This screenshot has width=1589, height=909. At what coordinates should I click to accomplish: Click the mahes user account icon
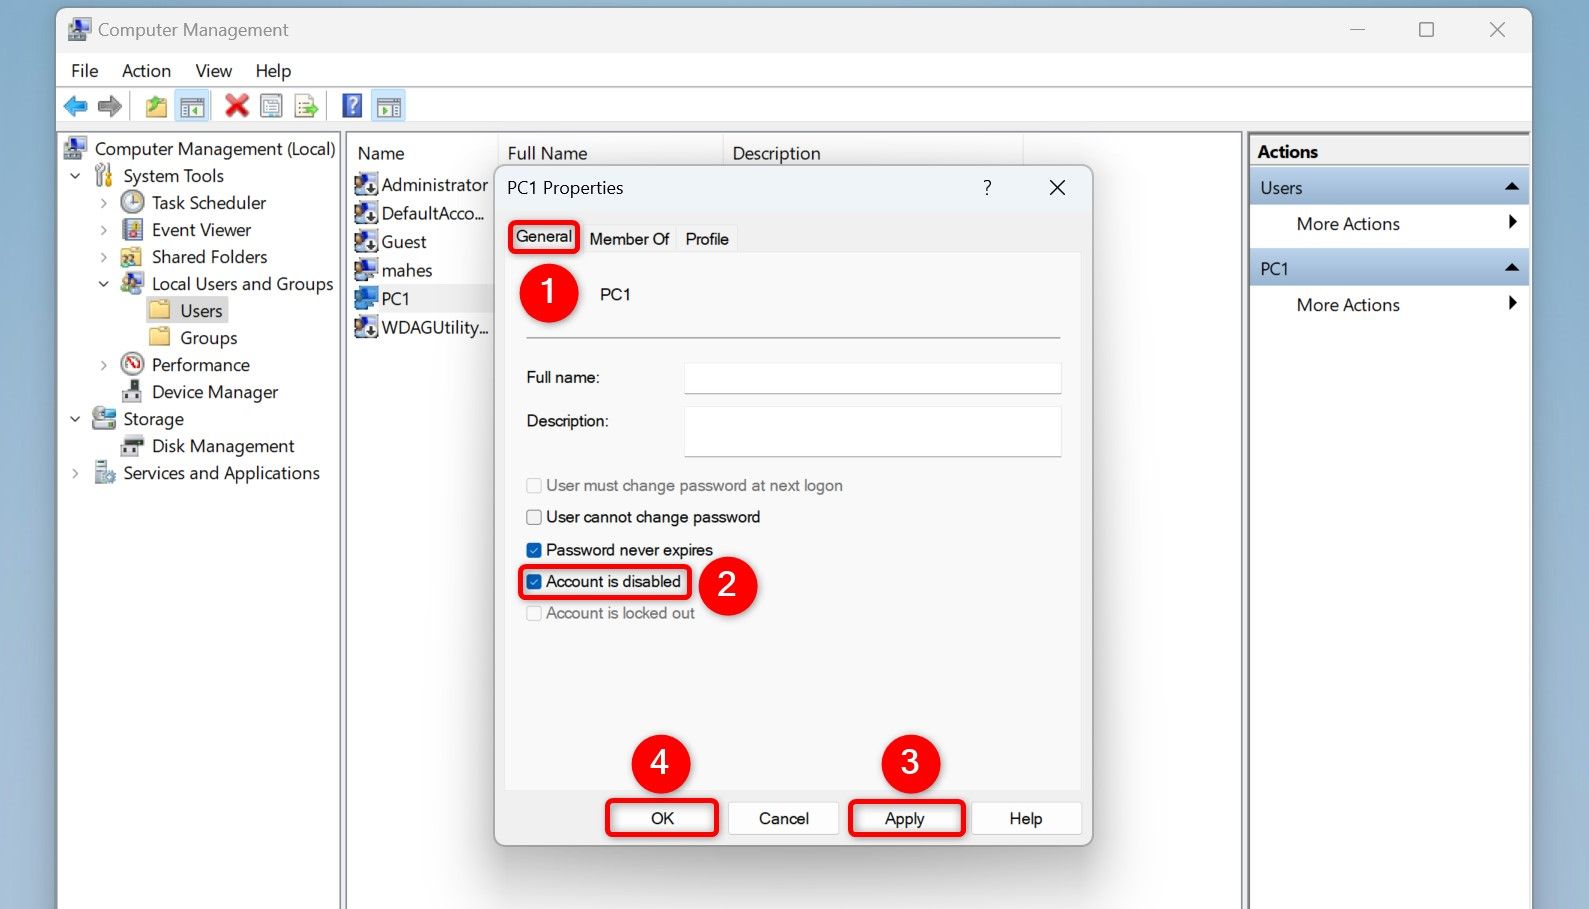click(x=366, y=270)
